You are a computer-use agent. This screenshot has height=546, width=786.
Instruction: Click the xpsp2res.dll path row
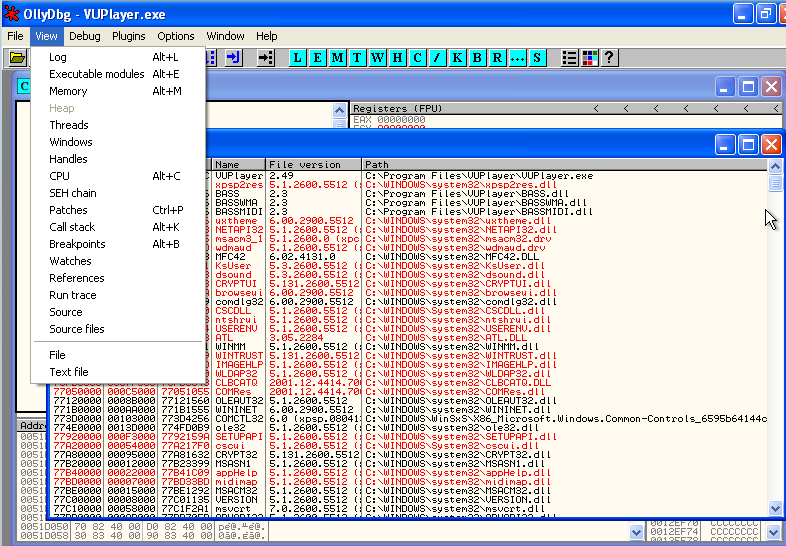pyautogui.click(x=461, y=185)
